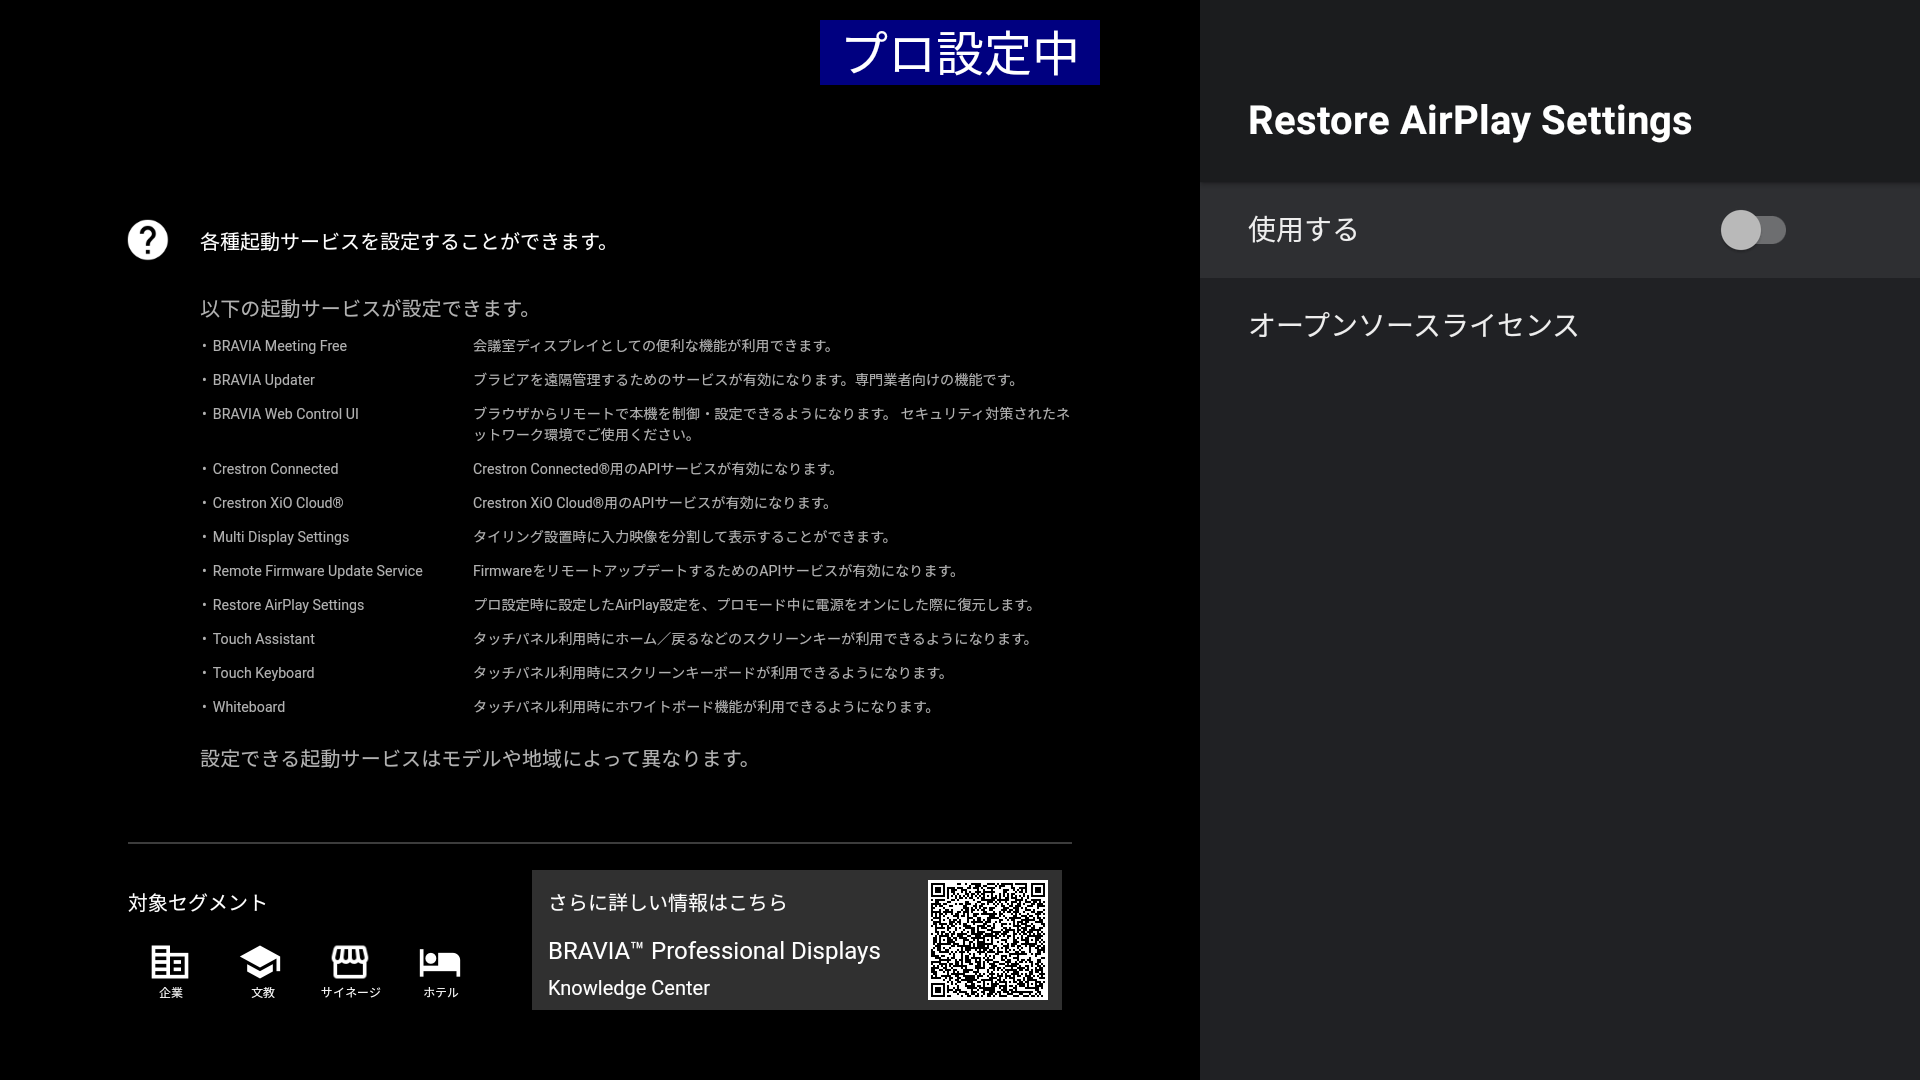Toggle the 使用する switch
This screenshot has height=1080, width=1920.
click(x=1752, y=230)
